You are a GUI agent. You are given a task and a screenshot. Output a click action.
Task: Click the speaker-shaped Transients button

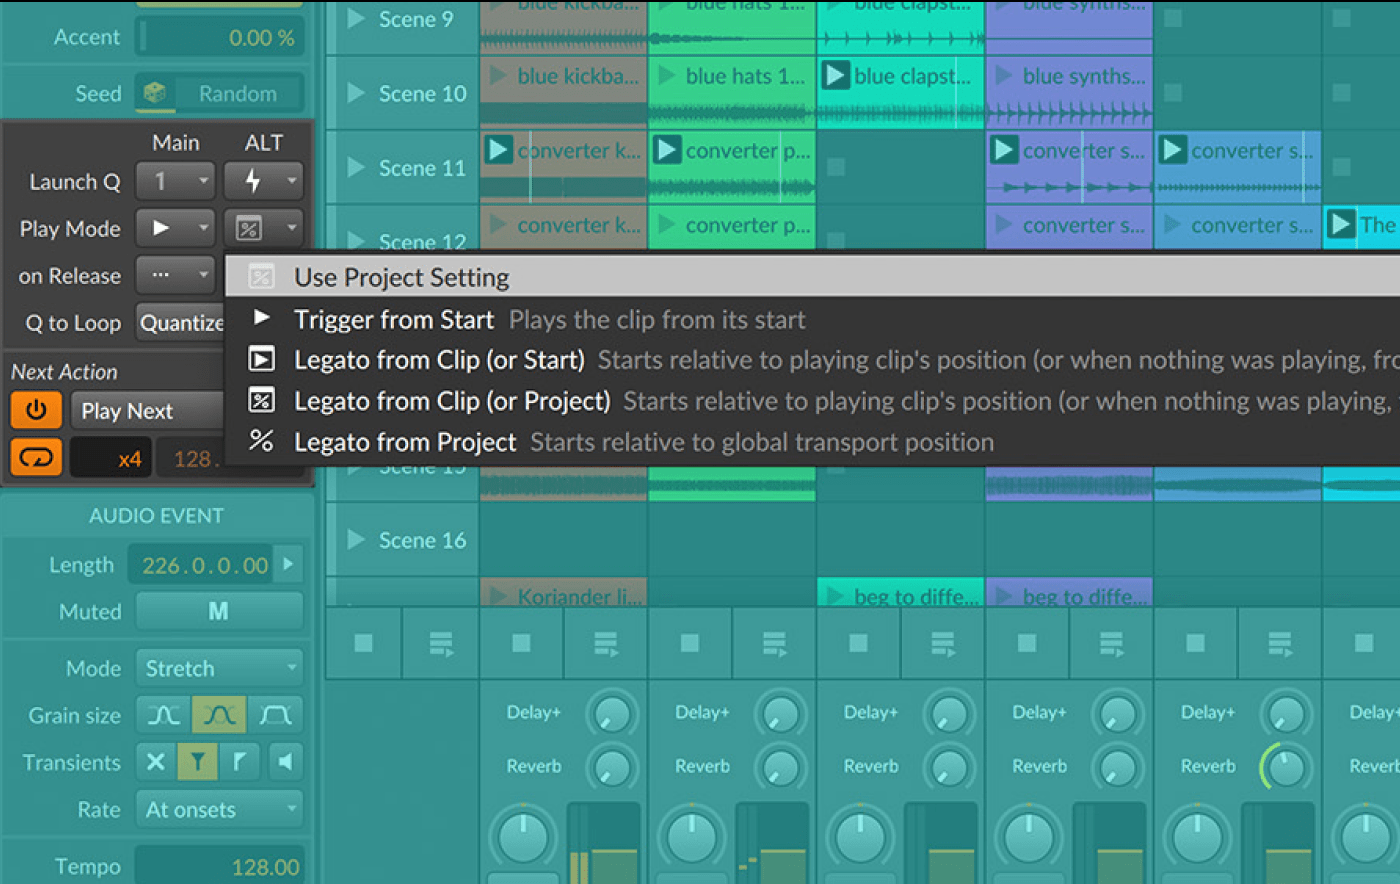click(x=284, y=762)
